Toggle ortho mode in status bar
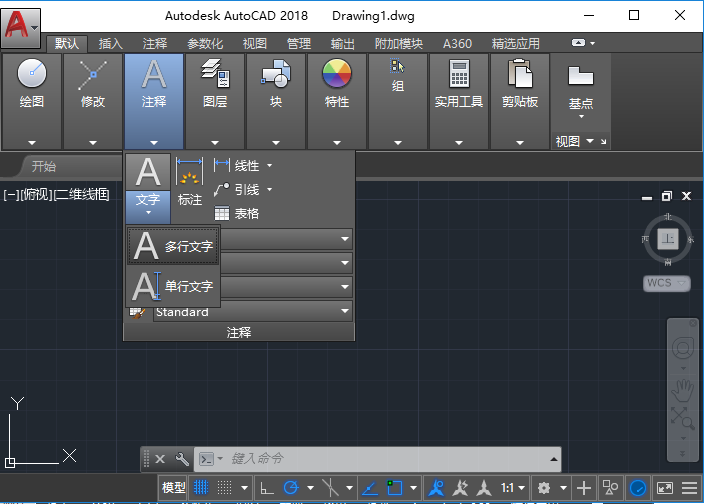 point(268,487)
